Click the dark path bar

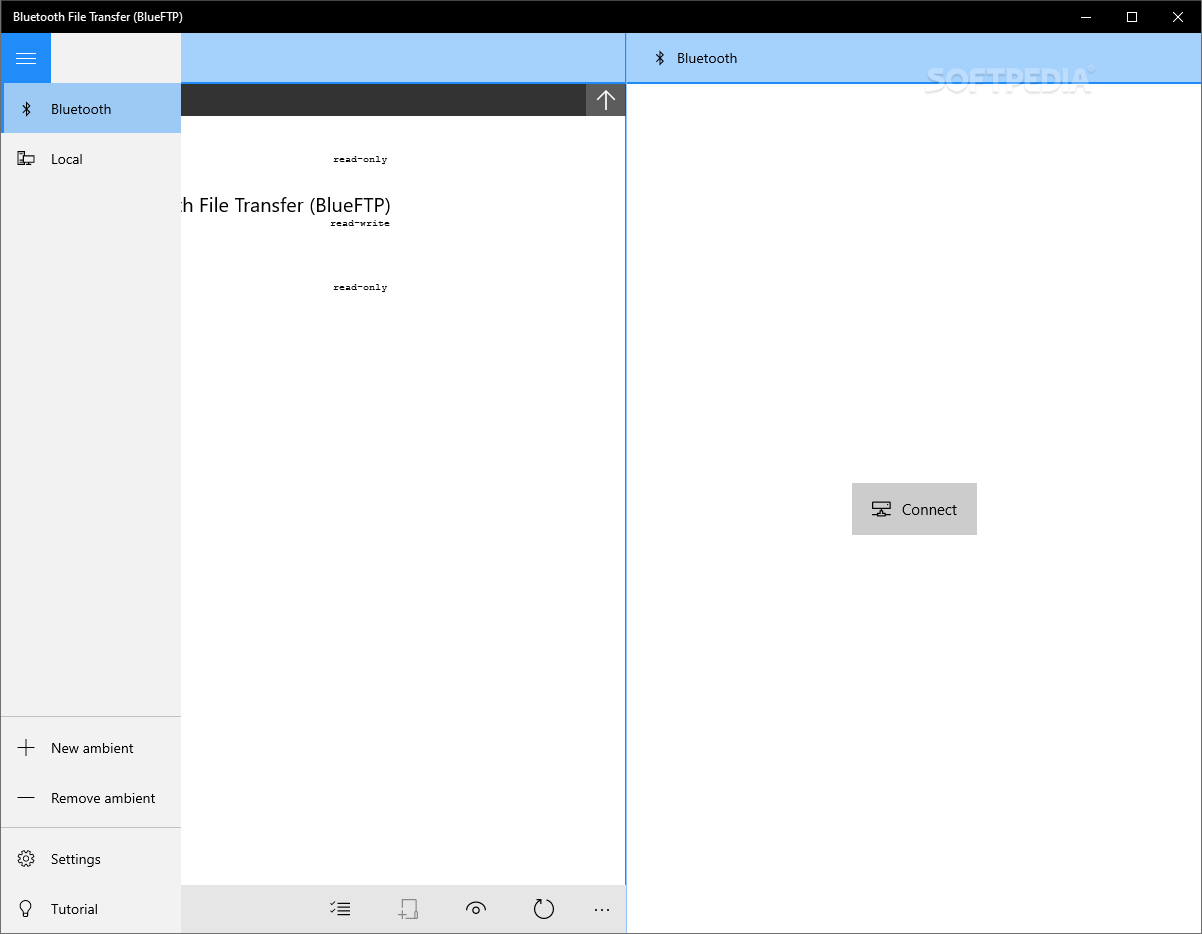tap(383, 99)
